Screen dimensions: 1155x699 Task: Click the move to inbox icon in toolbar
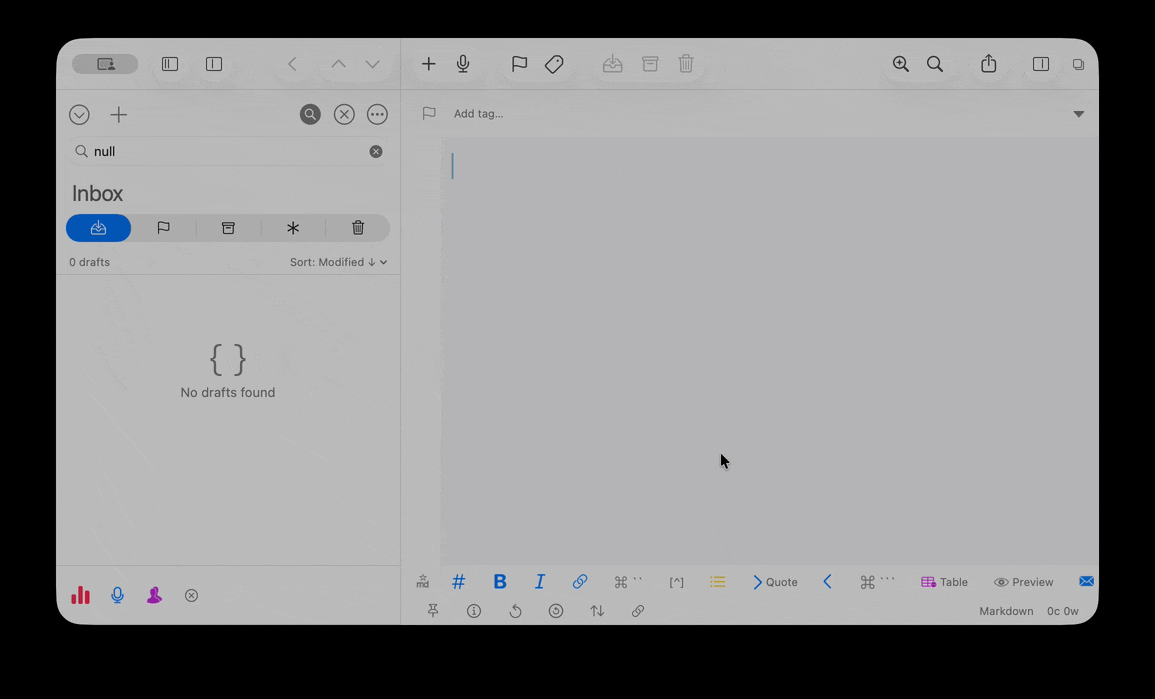pyautogui.click(x=612, y=64)
